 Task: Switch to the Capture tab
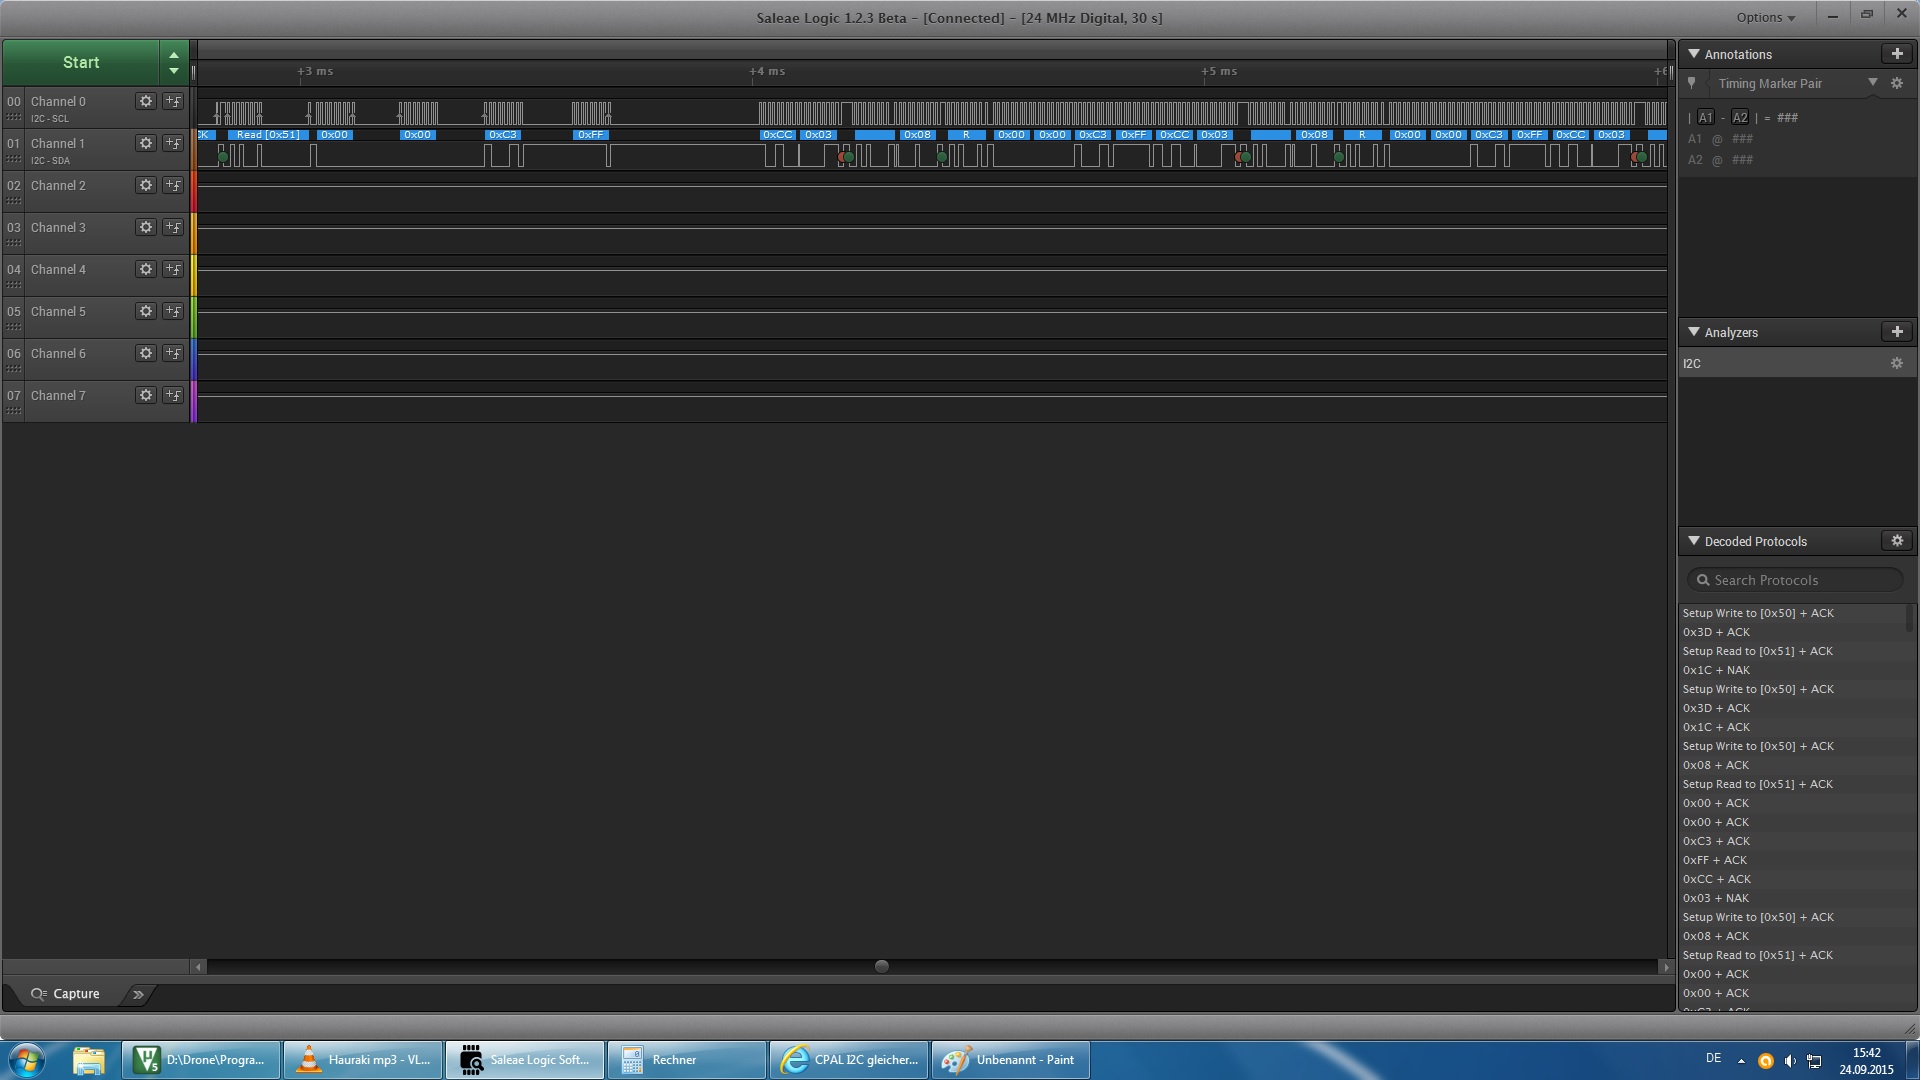coord(66,994)
